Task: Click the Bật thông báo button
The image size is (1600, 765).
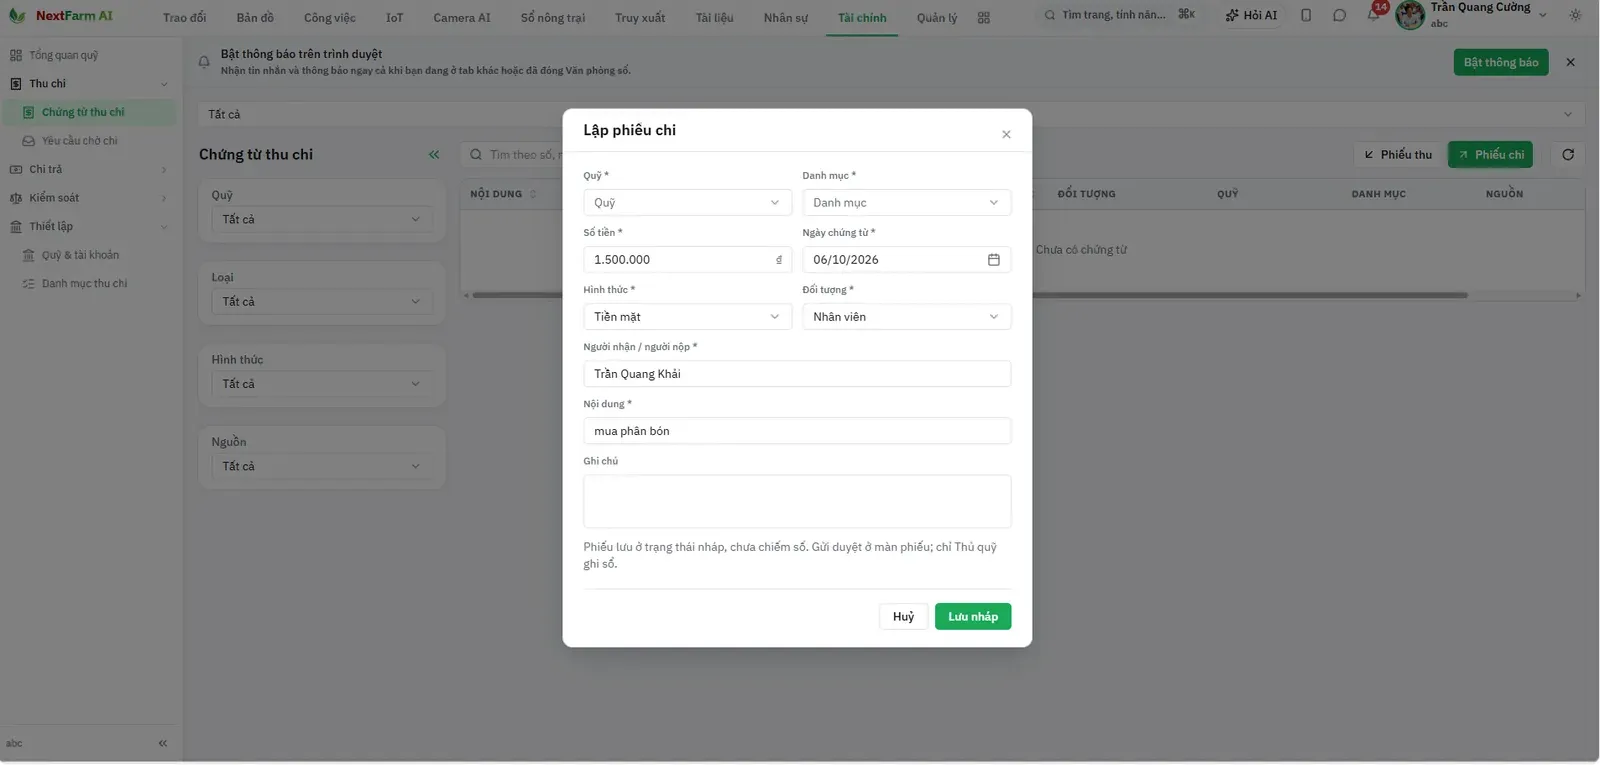Action: pos(1501,62)
